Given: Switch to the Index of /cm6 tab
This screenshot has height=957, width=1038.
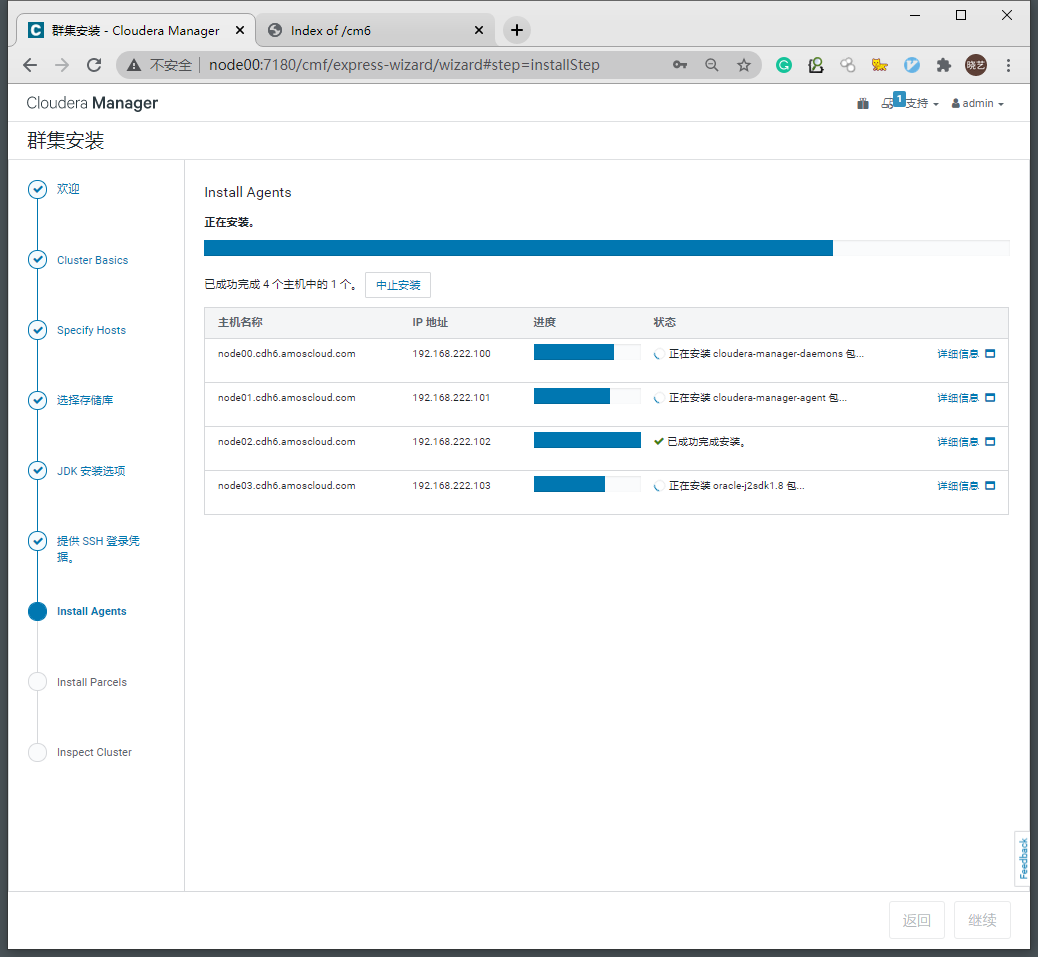Looking at the screenshot, I should (x=375, y=30).
